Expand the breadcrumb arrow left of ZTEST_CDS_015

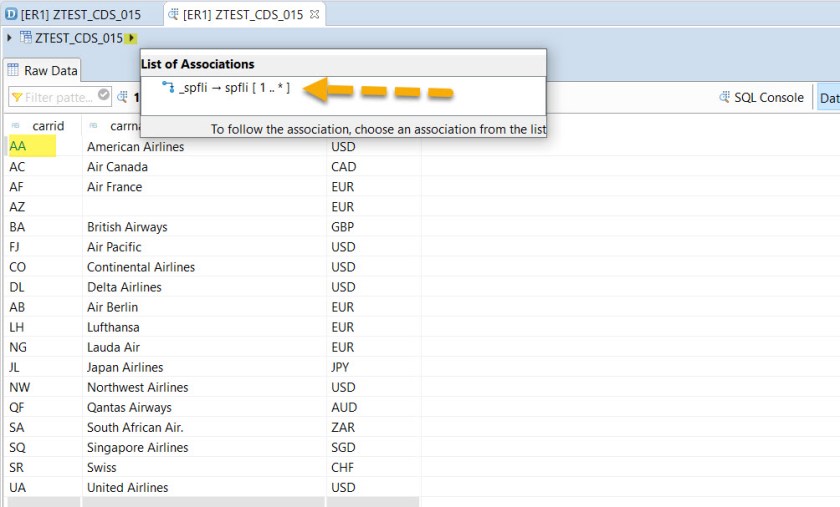coord(9,38)
